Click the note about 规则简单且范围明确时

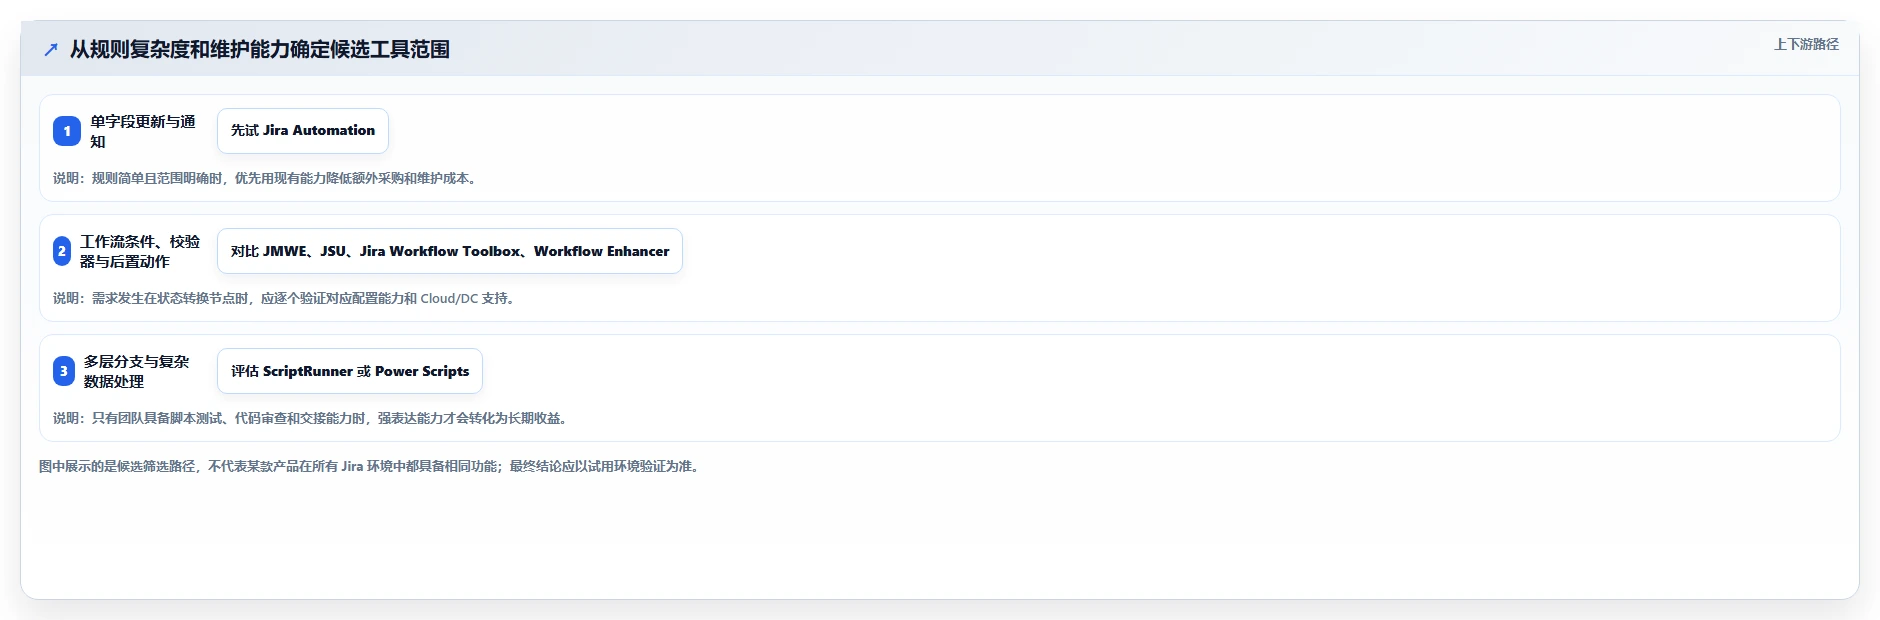point(267,178)
